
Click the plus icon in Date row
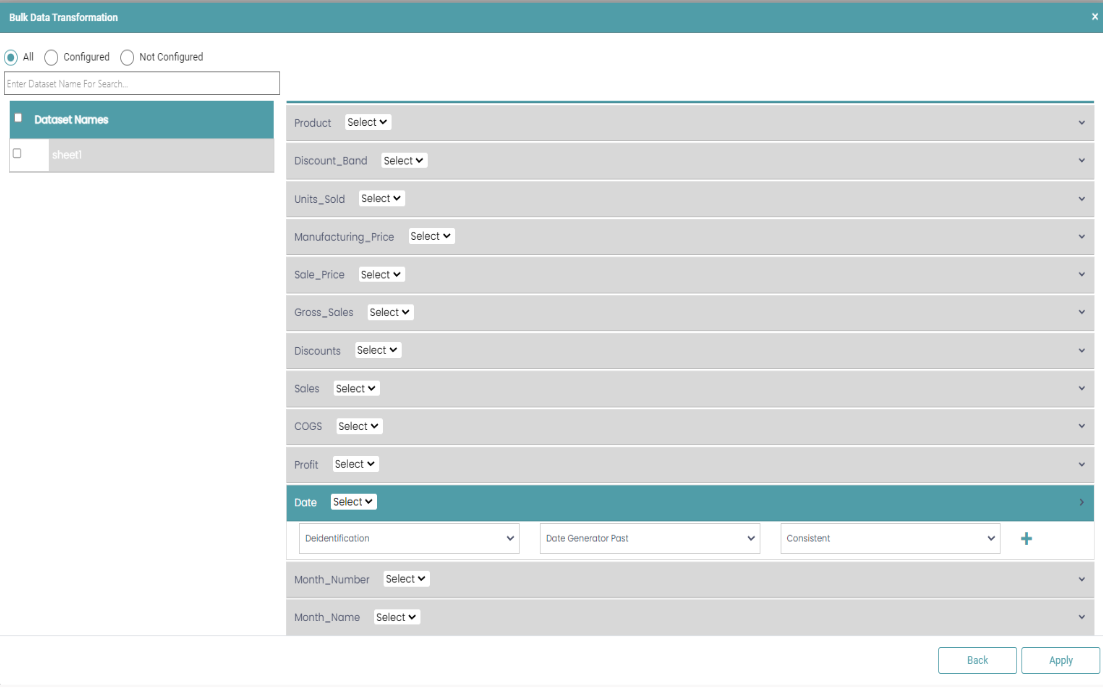[x=1026, y=539]
